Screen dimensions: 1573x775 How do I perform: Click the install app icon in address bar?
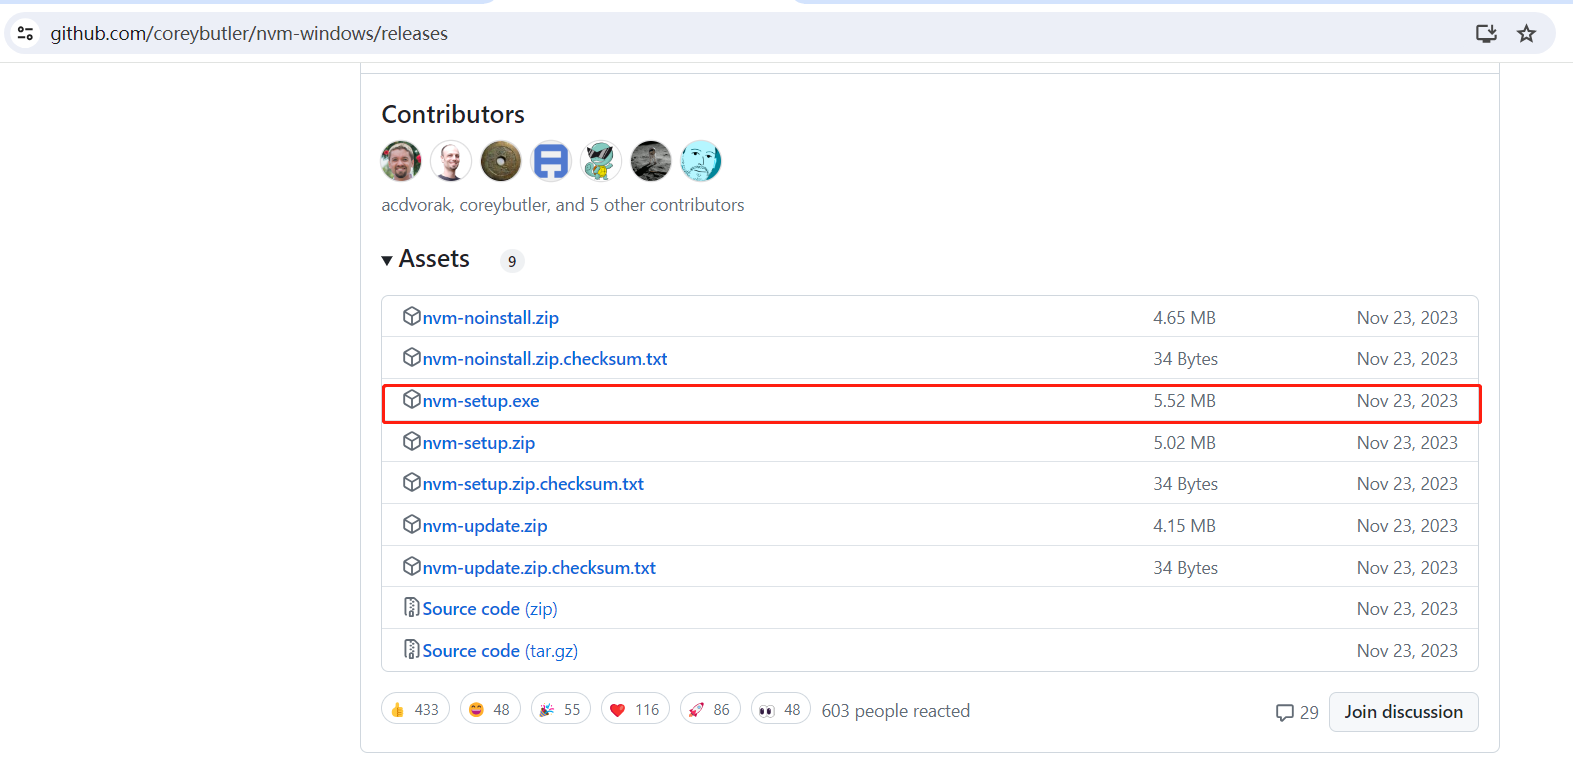click(x=1487, y=33)
